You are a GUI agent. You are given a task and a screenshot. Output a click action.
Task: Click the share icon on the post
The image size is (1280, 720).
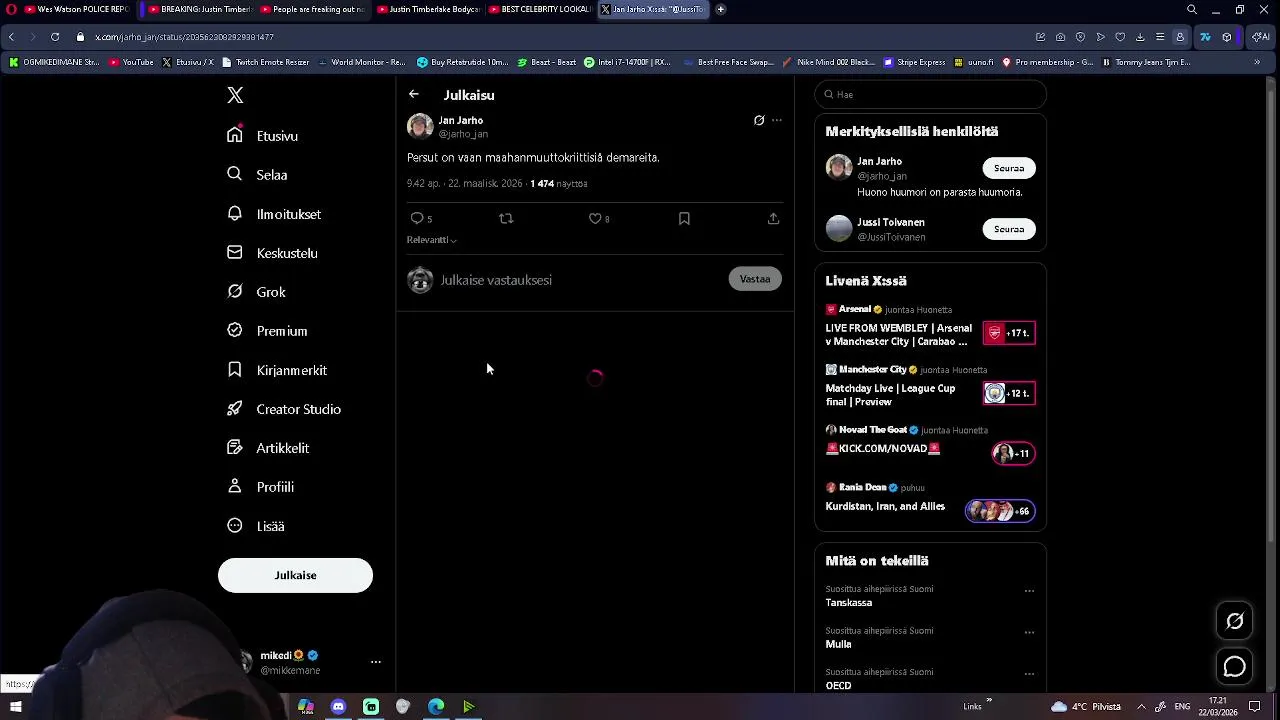click(x=773, y=218)
